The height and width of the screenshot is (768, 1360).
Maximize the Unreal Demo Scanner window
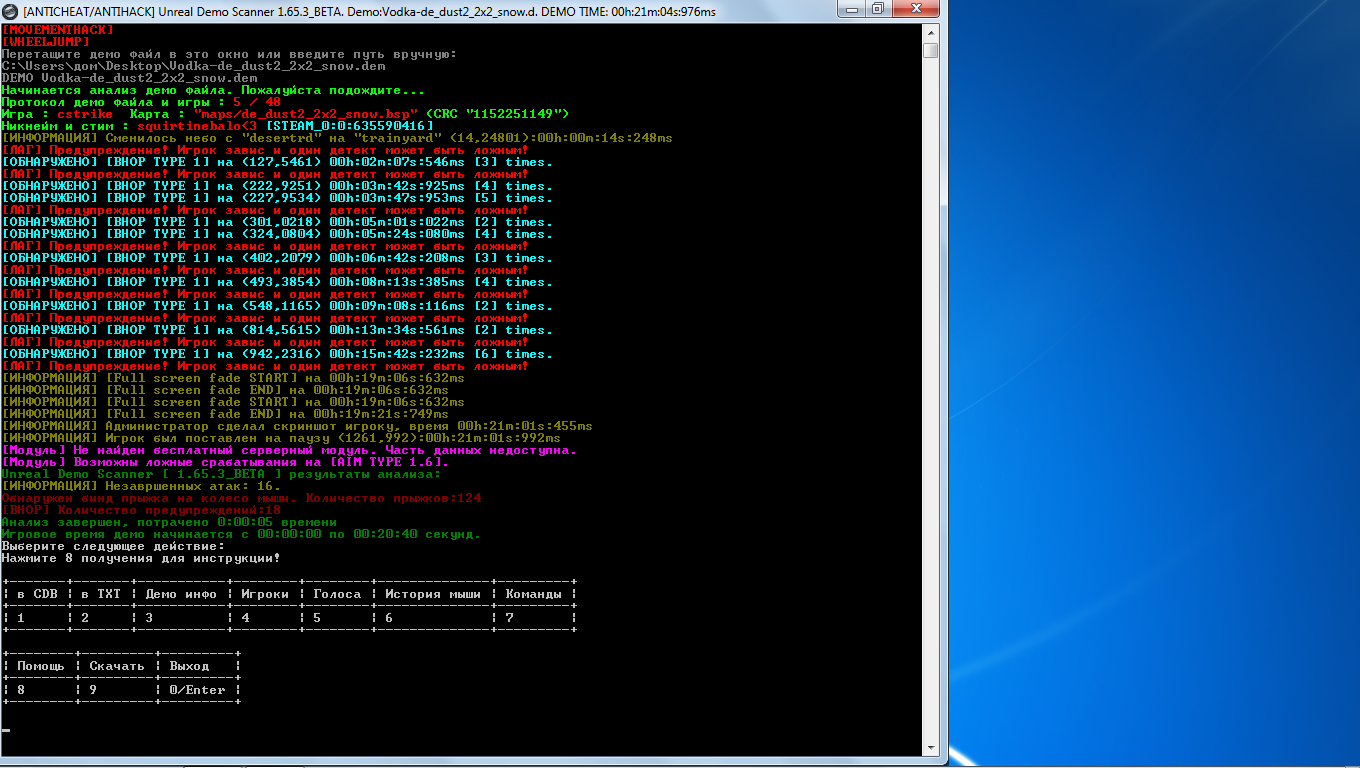878,9
